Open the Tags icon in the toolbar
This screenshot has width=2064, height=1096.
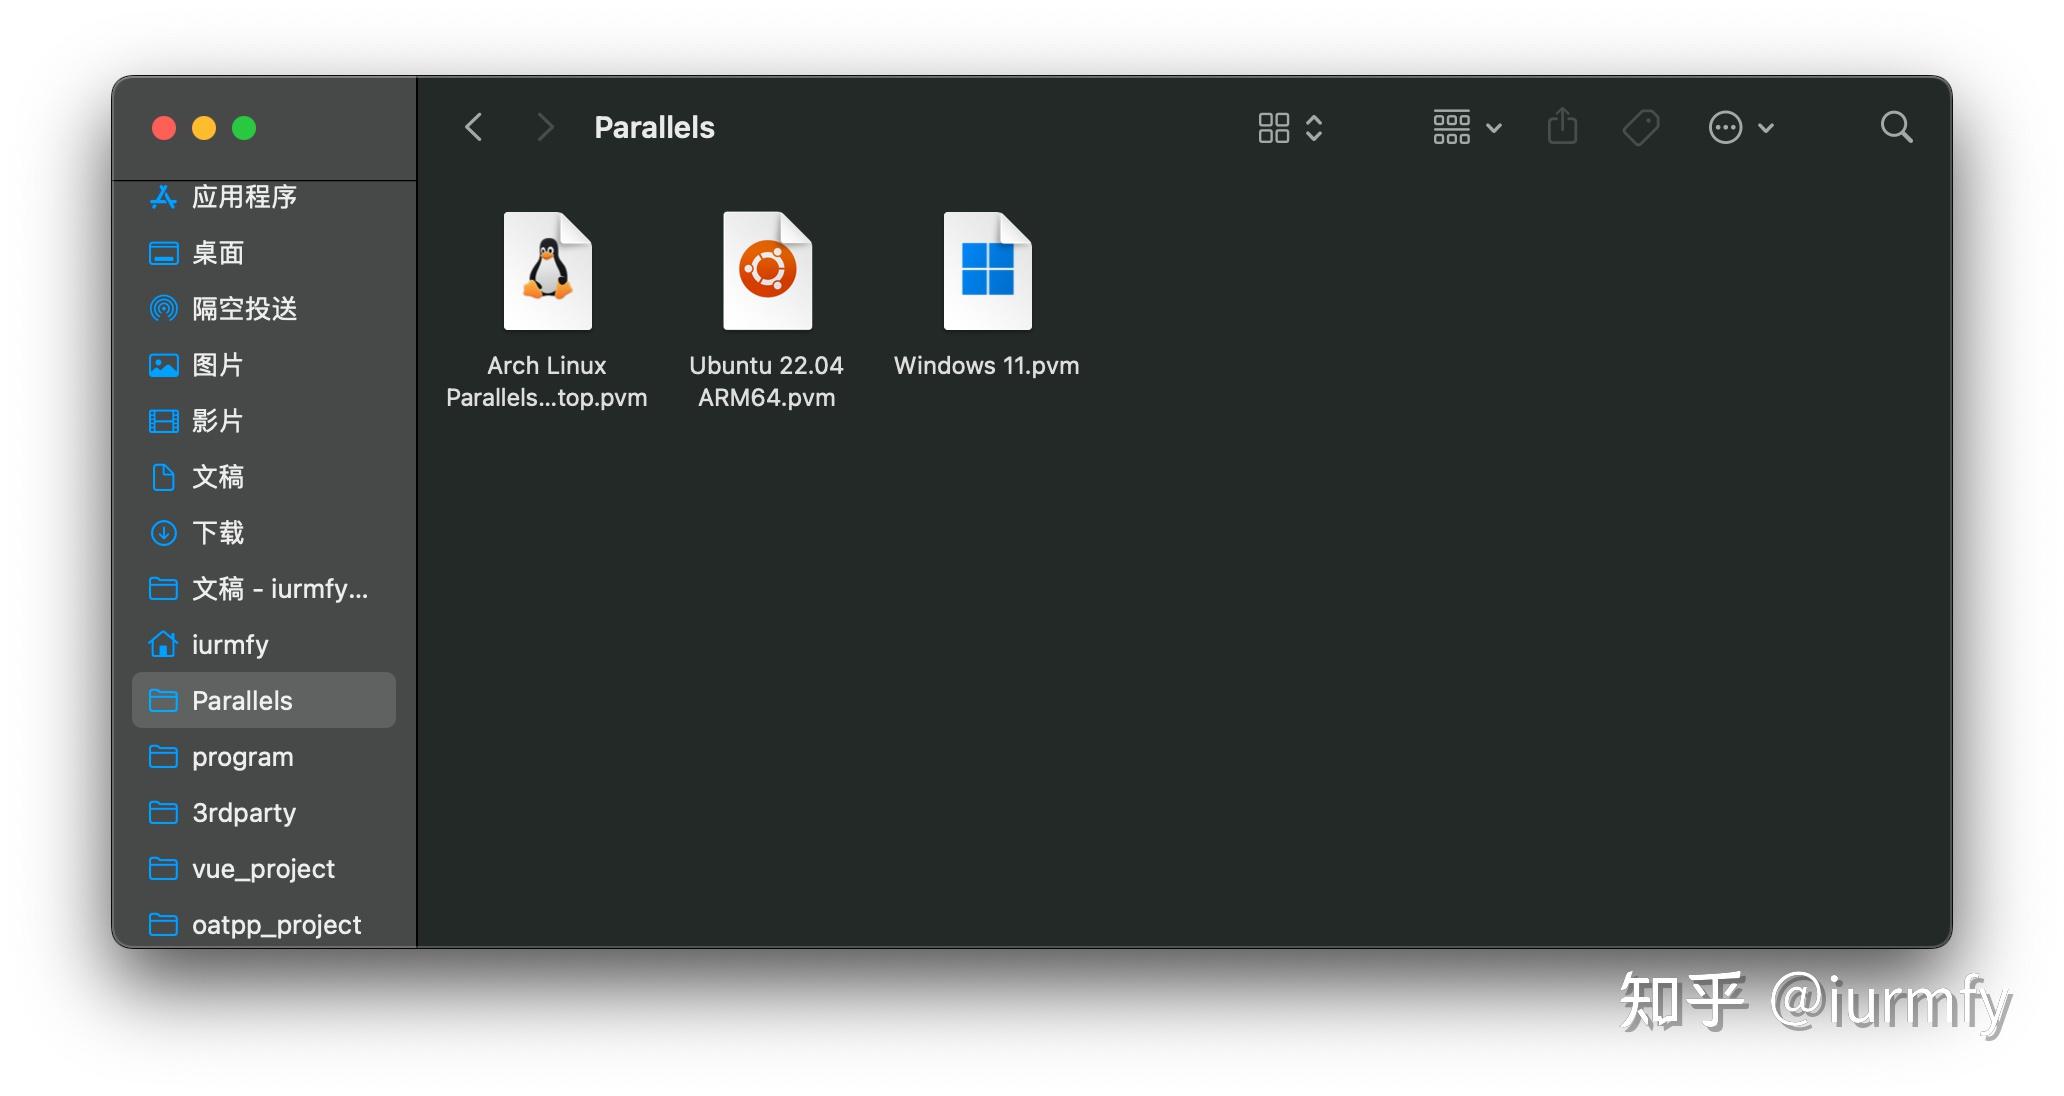click(1641, 127)
